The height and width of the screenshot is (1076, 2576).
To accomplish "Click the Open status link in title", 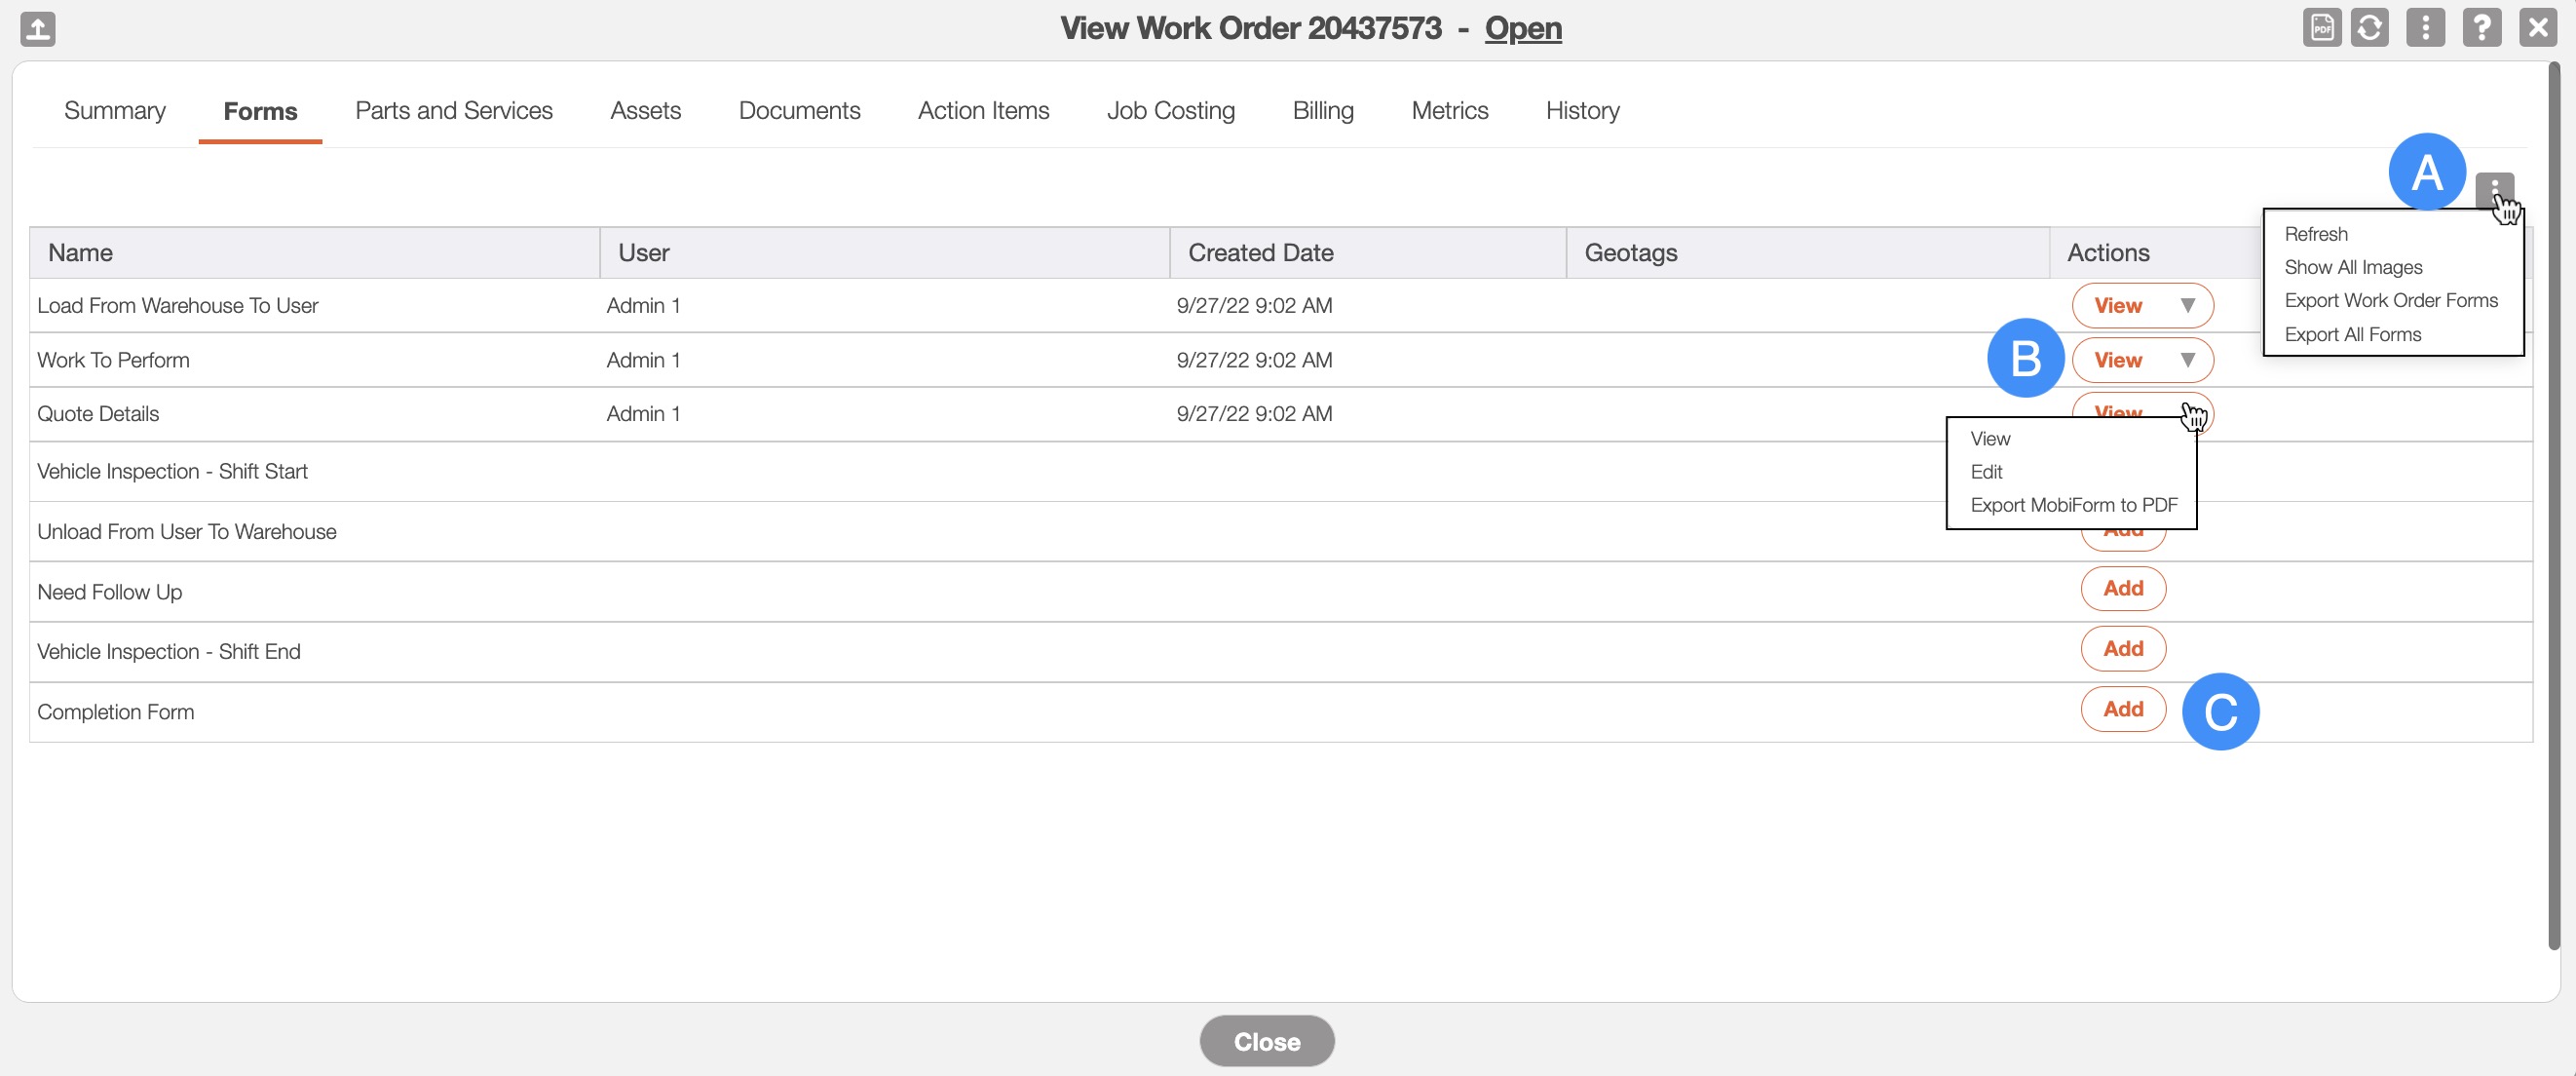I will tap(1522, 28).
